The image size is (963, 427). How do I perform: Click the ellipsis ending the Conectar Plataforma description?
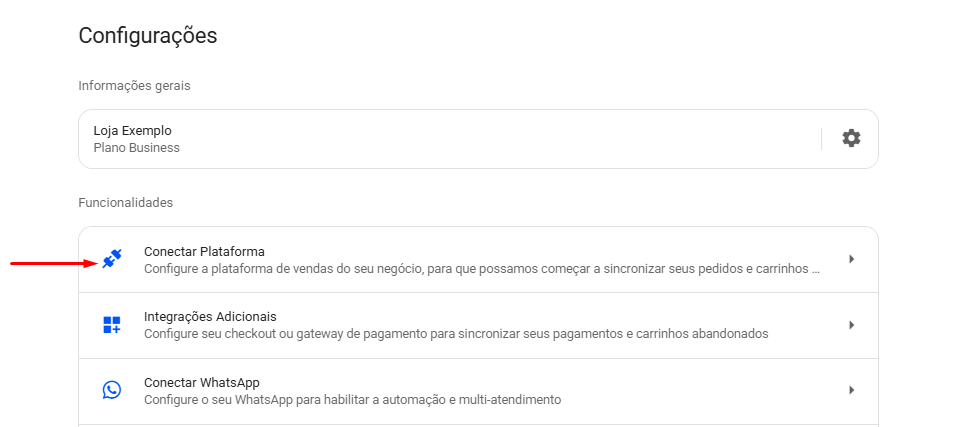816,271
